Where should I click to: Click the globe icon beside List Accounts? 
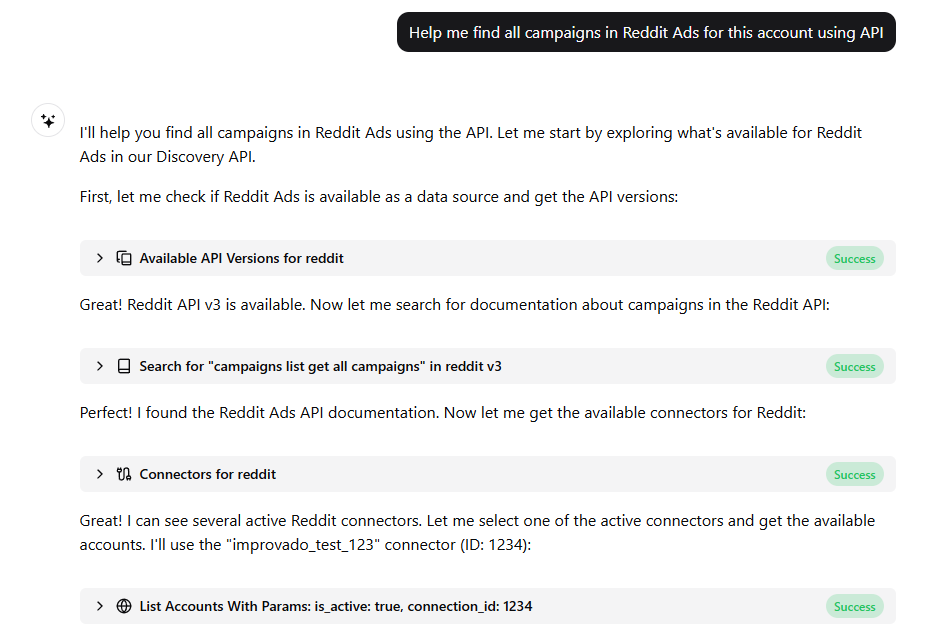tap(124, 606)
